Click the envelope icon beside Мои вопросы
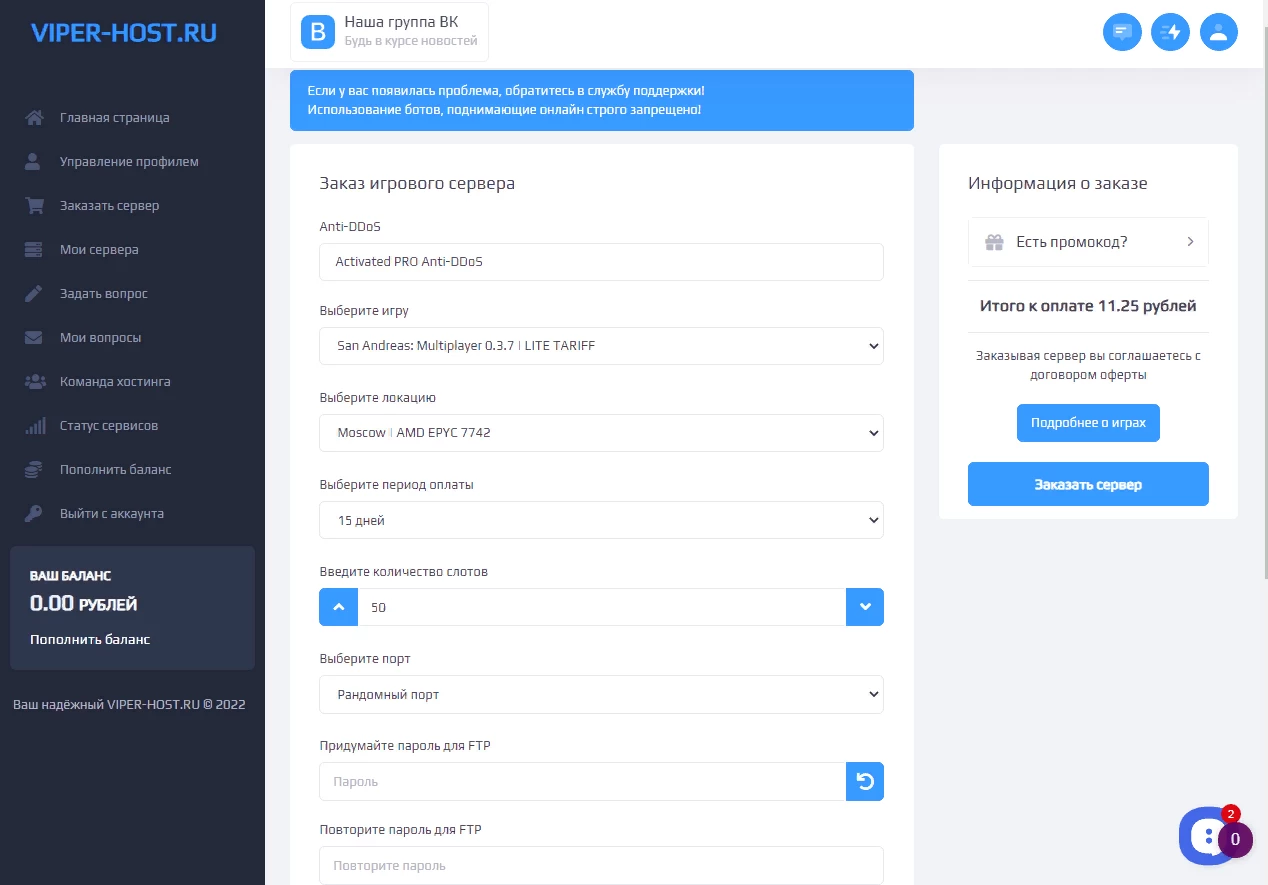Image resolution: width=1268 pixels, height=885 pixels. (35, 338)
